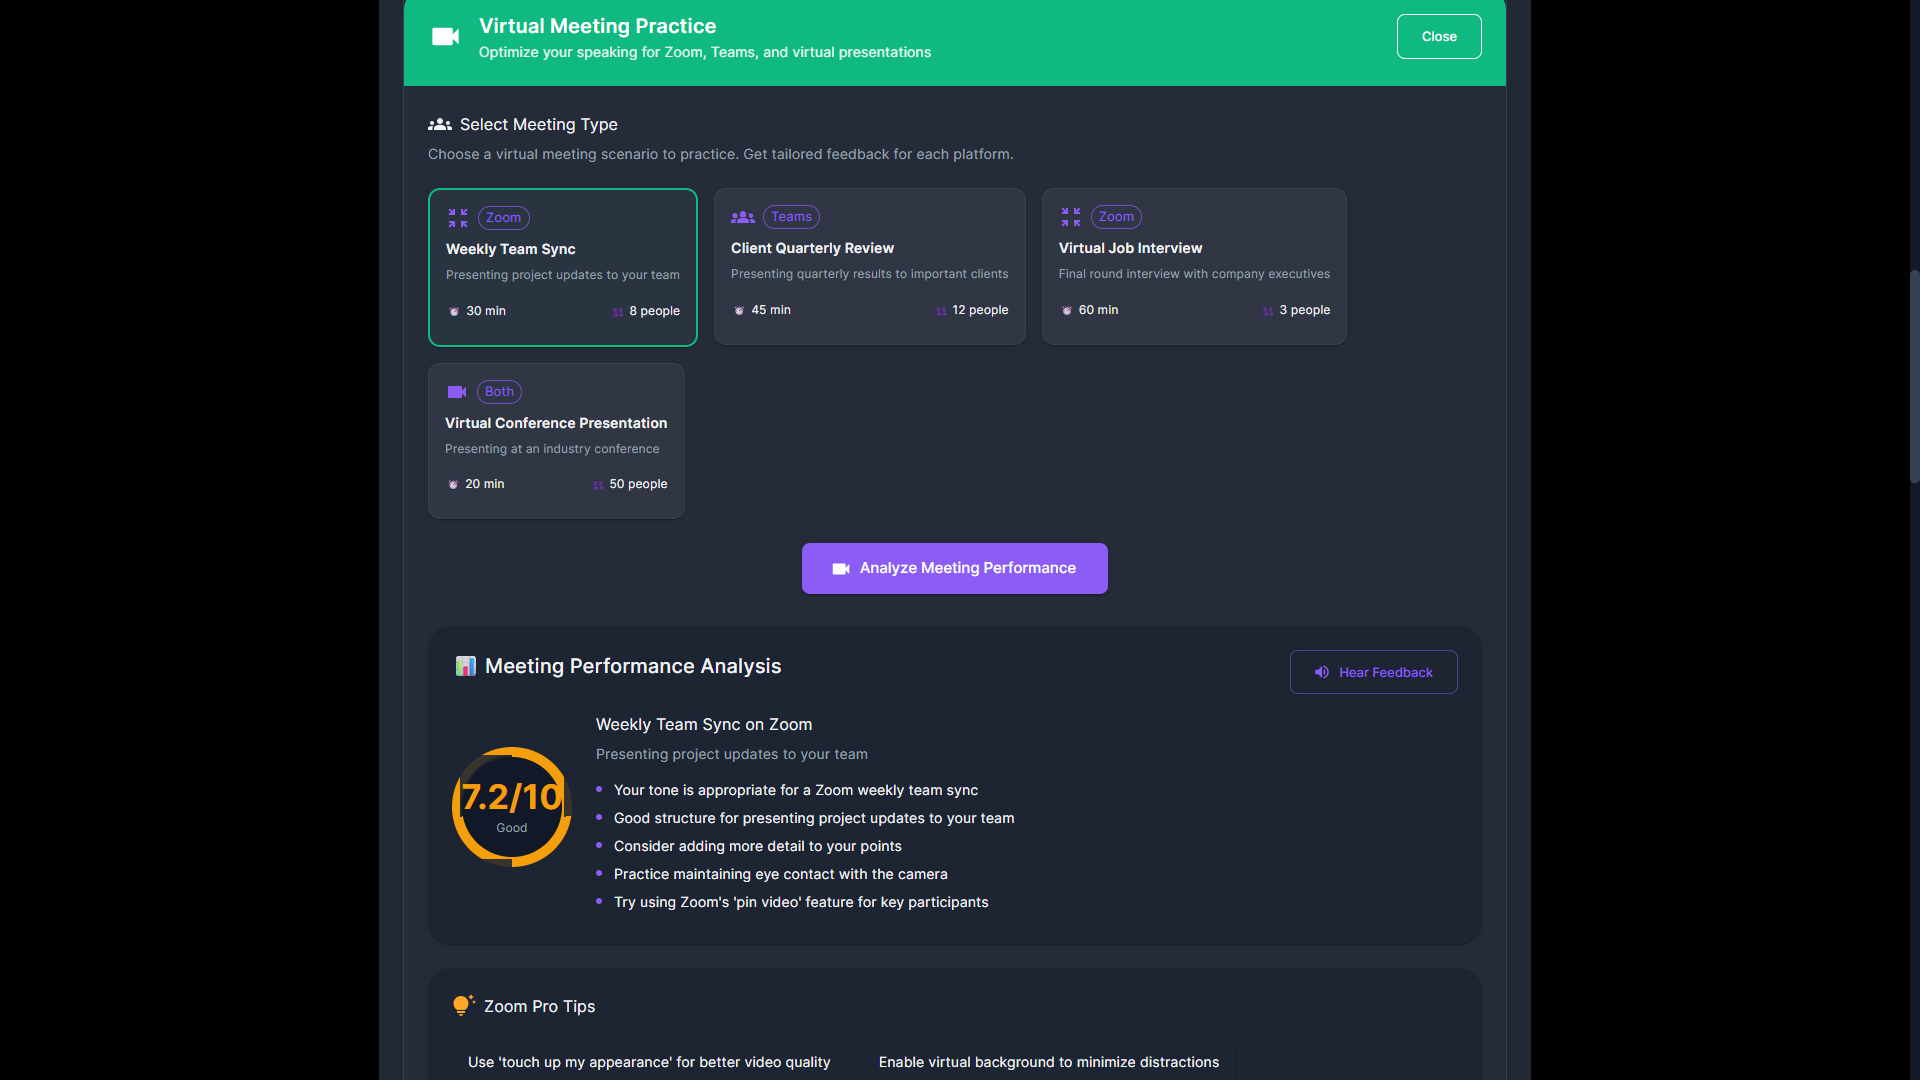Click the Analyze Meeting Performance button

click(x=954, y=568)
